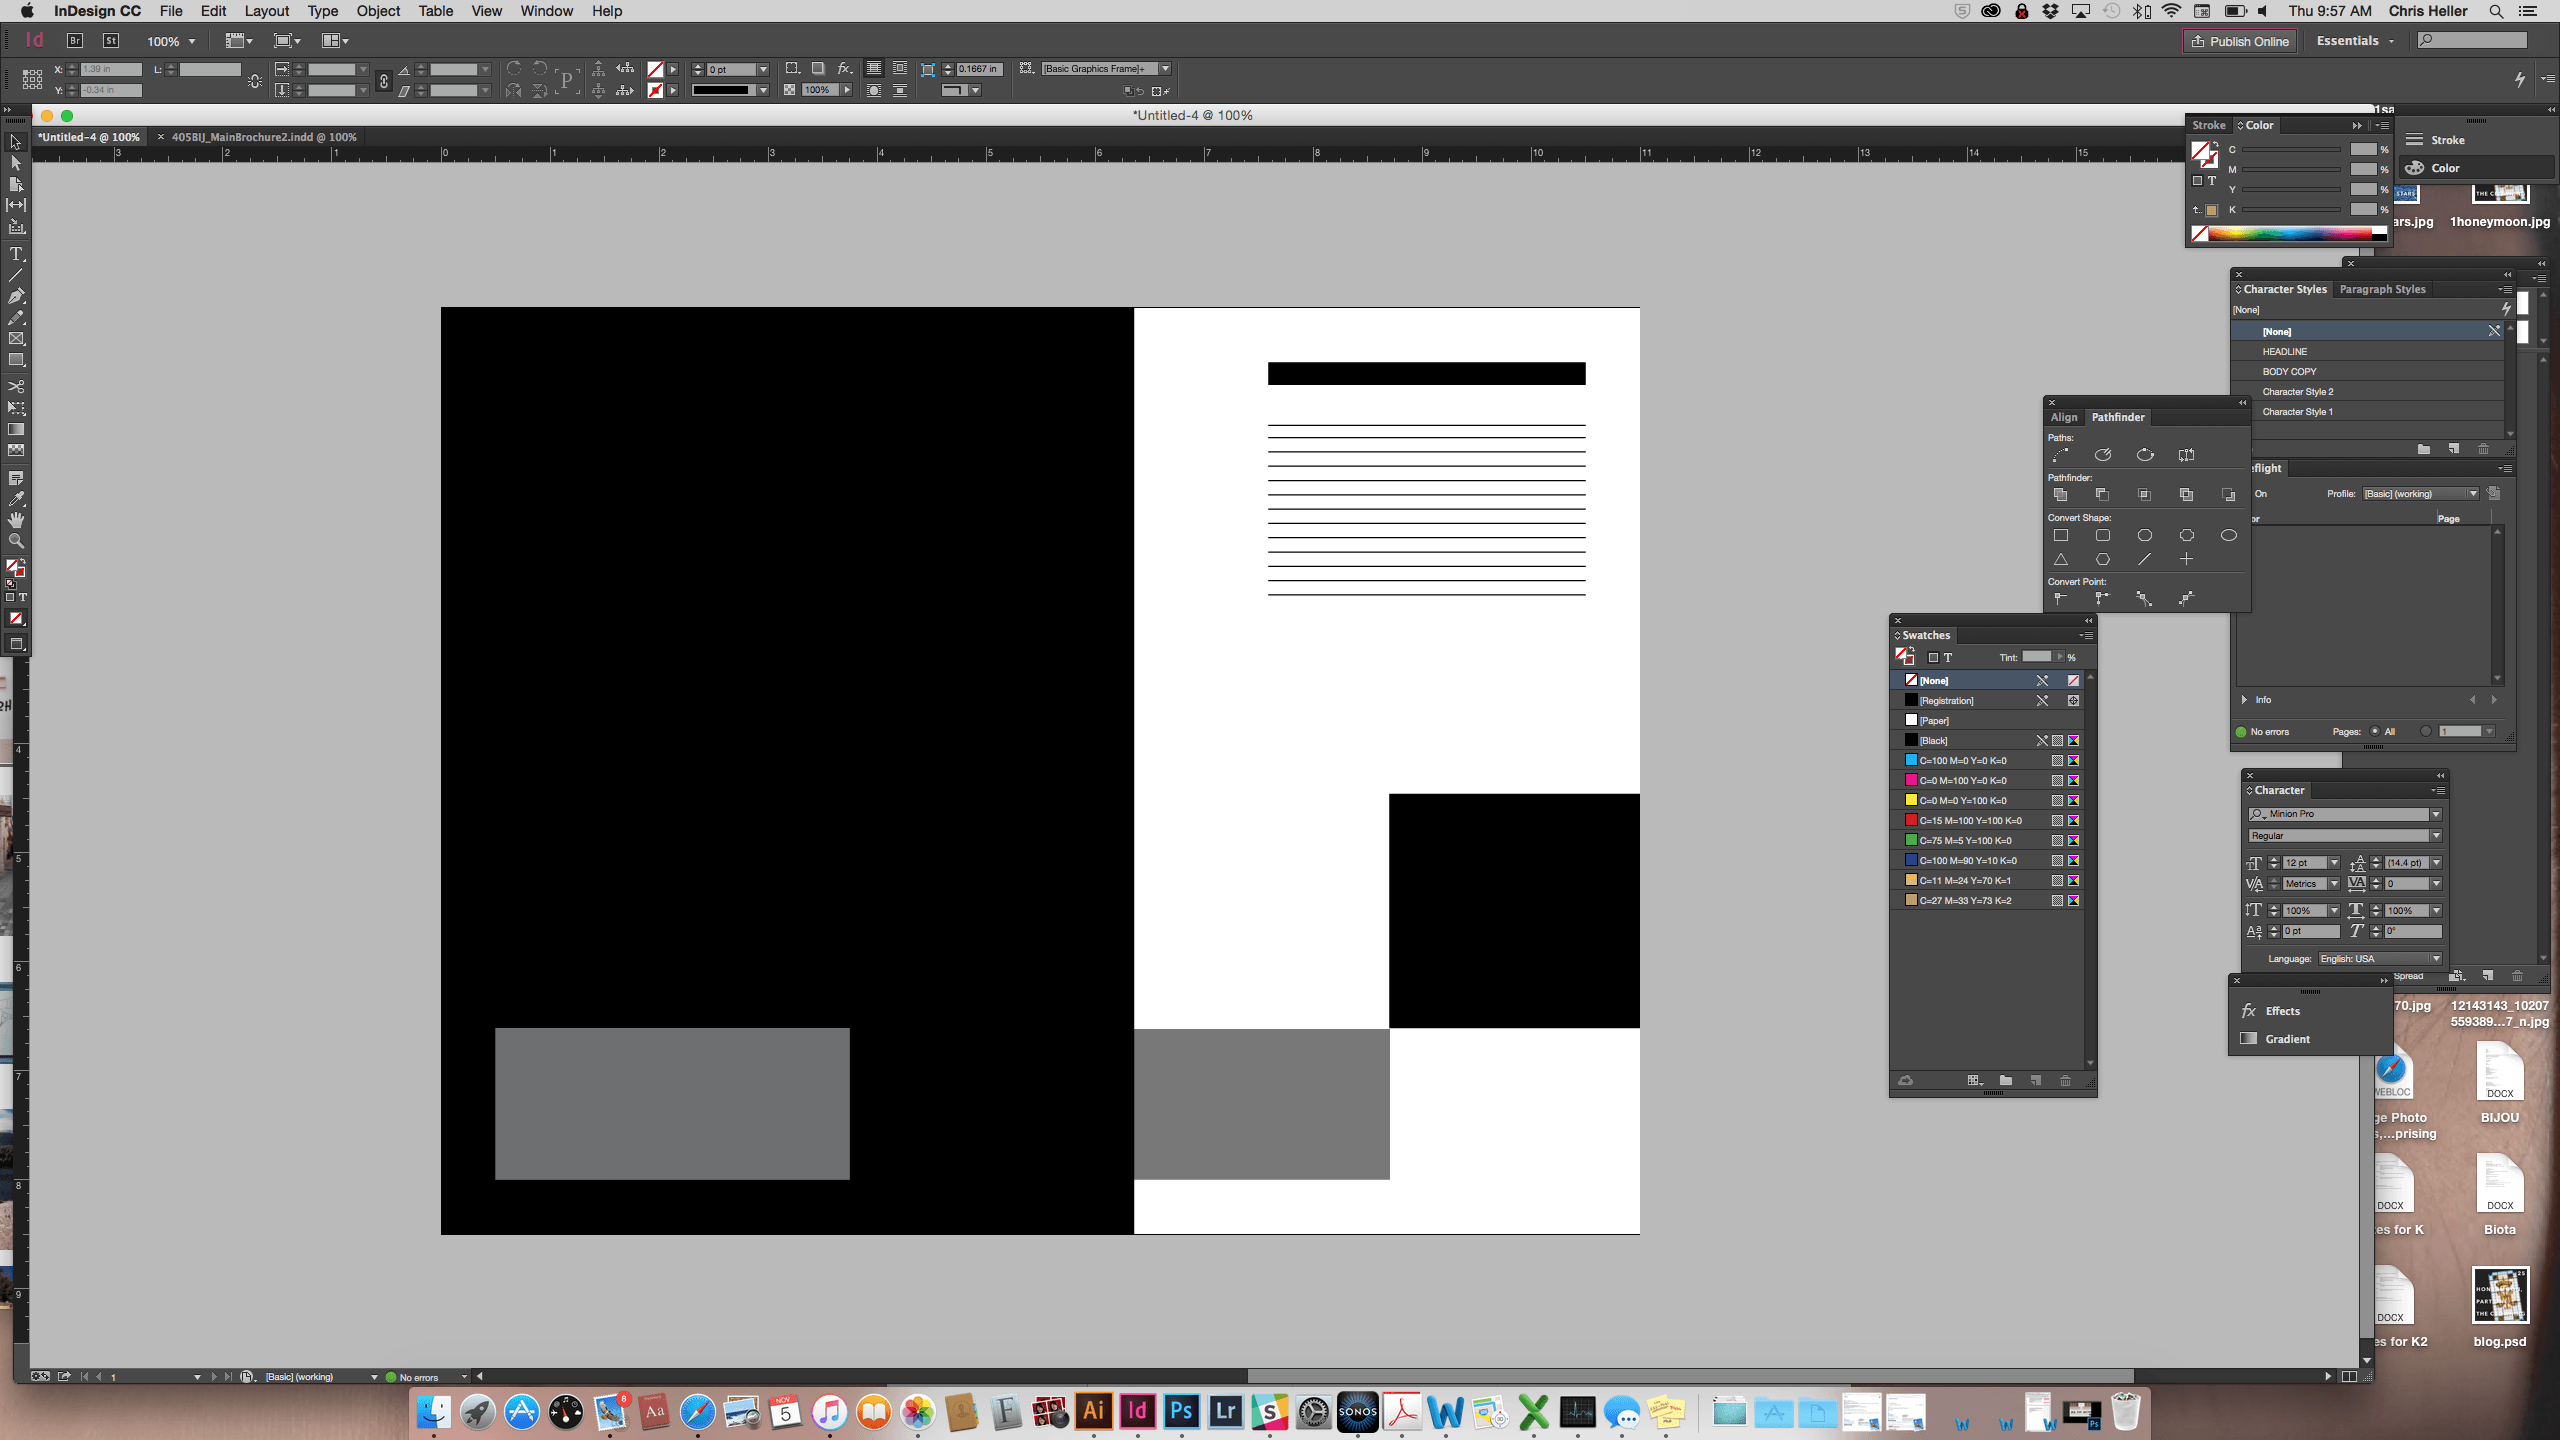Image resolution: width=2560 pixels, height=1440 pixels.
Task: Select the C=15 M=100 Y=100 K=0 red swatch
Action: (x=1969, y=820)
